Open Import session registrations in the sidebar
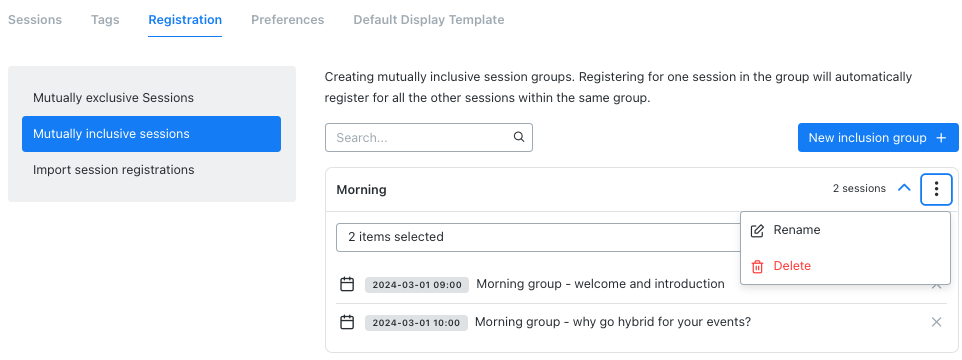 (x=152, y=169)
